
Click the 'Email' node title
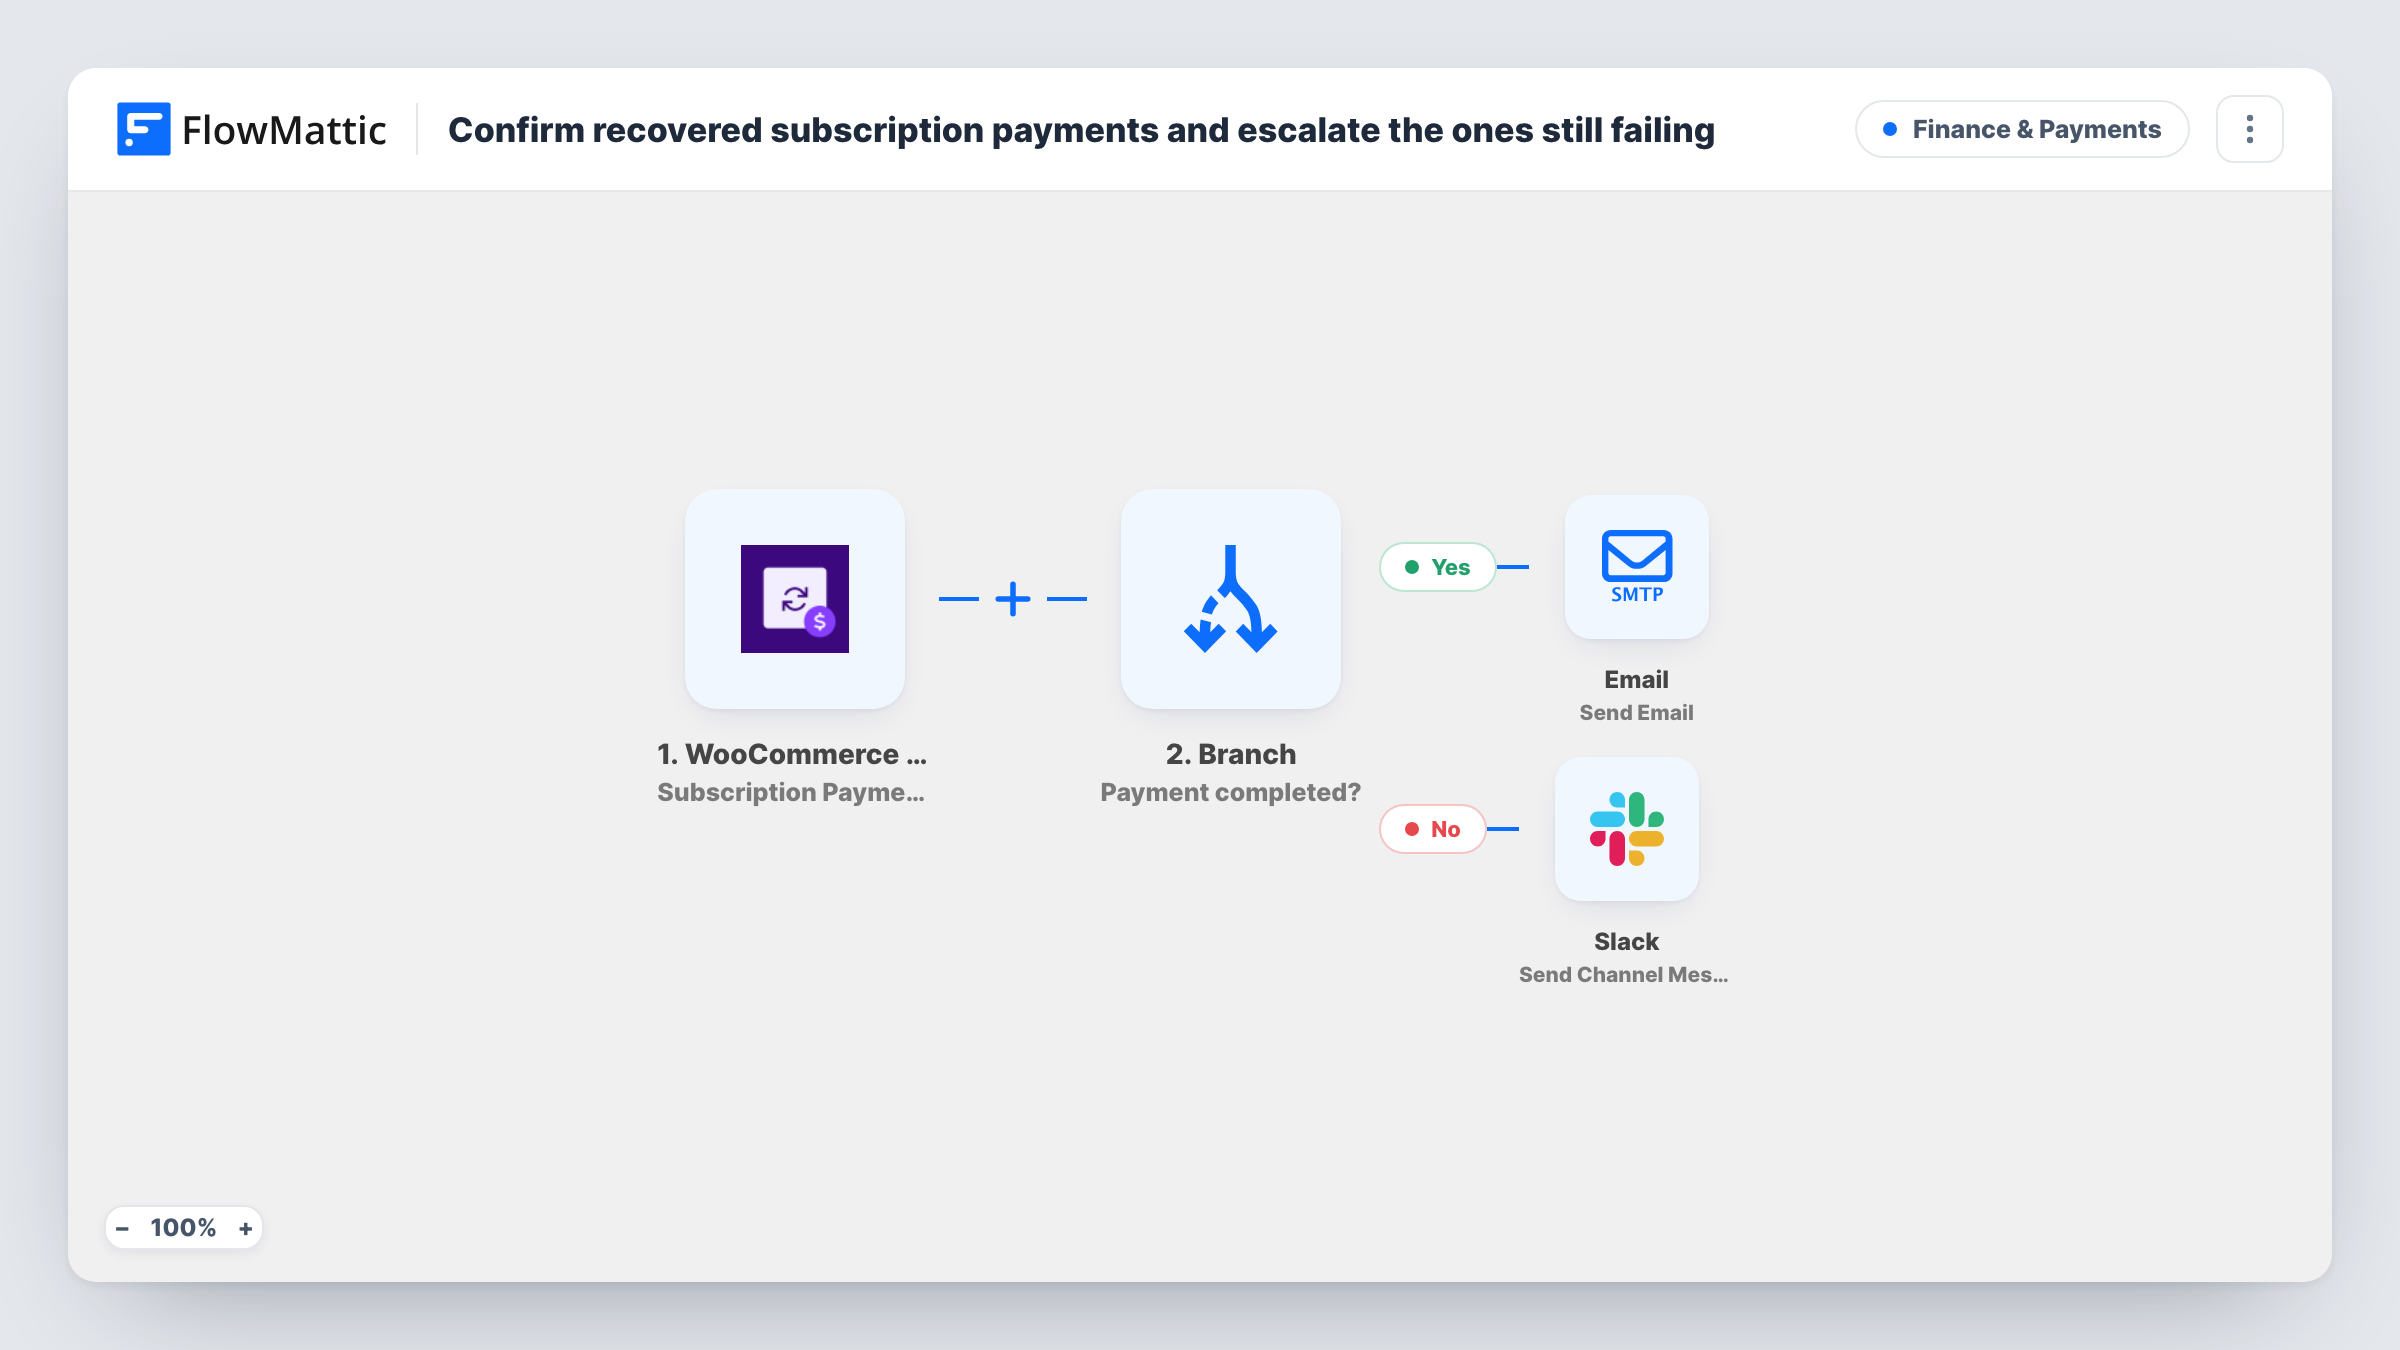point(1637,680)
